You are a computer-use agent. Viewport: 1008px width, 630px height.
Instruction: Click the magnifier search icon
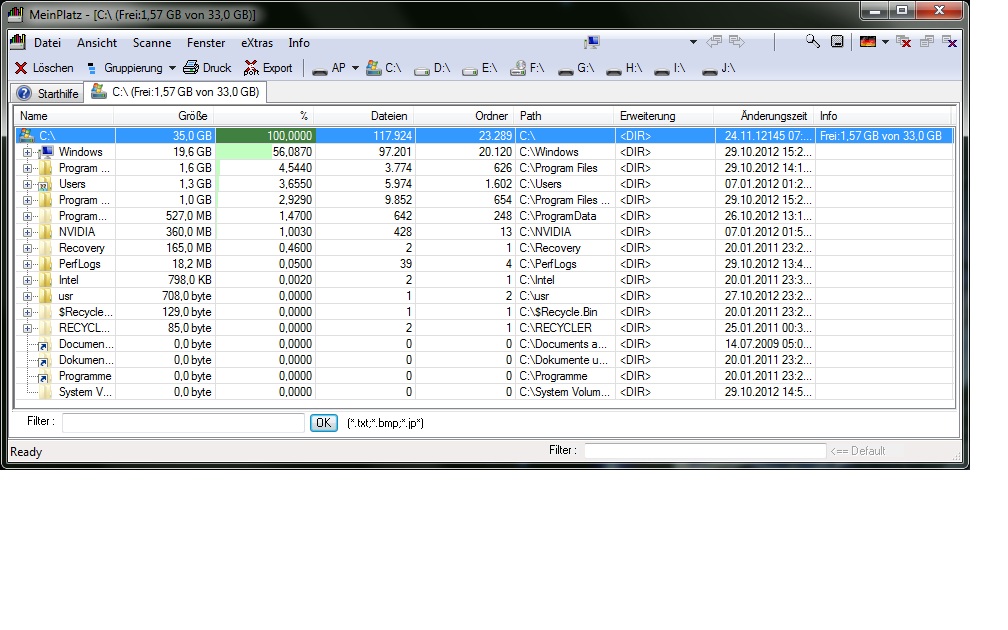tap(813, 42)
